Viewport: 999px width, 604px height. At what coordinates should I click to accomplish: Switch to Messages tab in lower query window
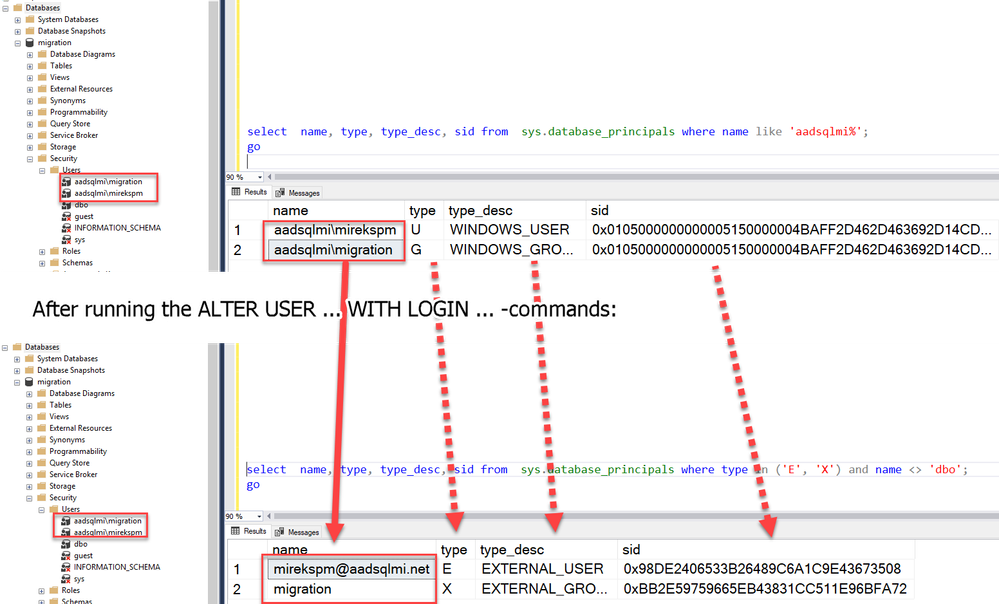pyautogui.click(x=297, y=531)
